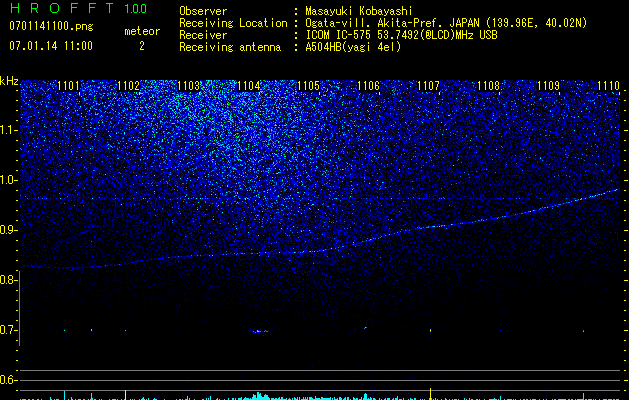Image resolution: width=629 pixels, height=400 pixels.
Task: Click the 1102 time marker
Action: coord(128,86)
